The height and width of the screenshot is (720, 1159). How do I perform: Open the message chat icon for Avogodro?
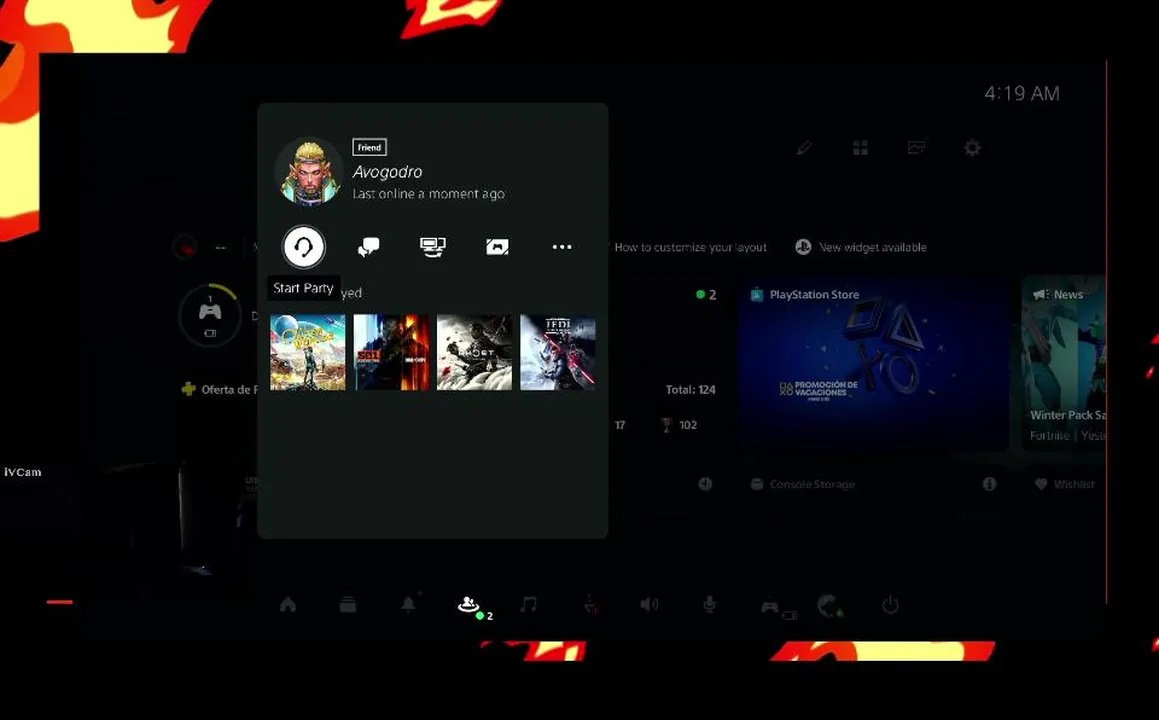tap(368, 247)
